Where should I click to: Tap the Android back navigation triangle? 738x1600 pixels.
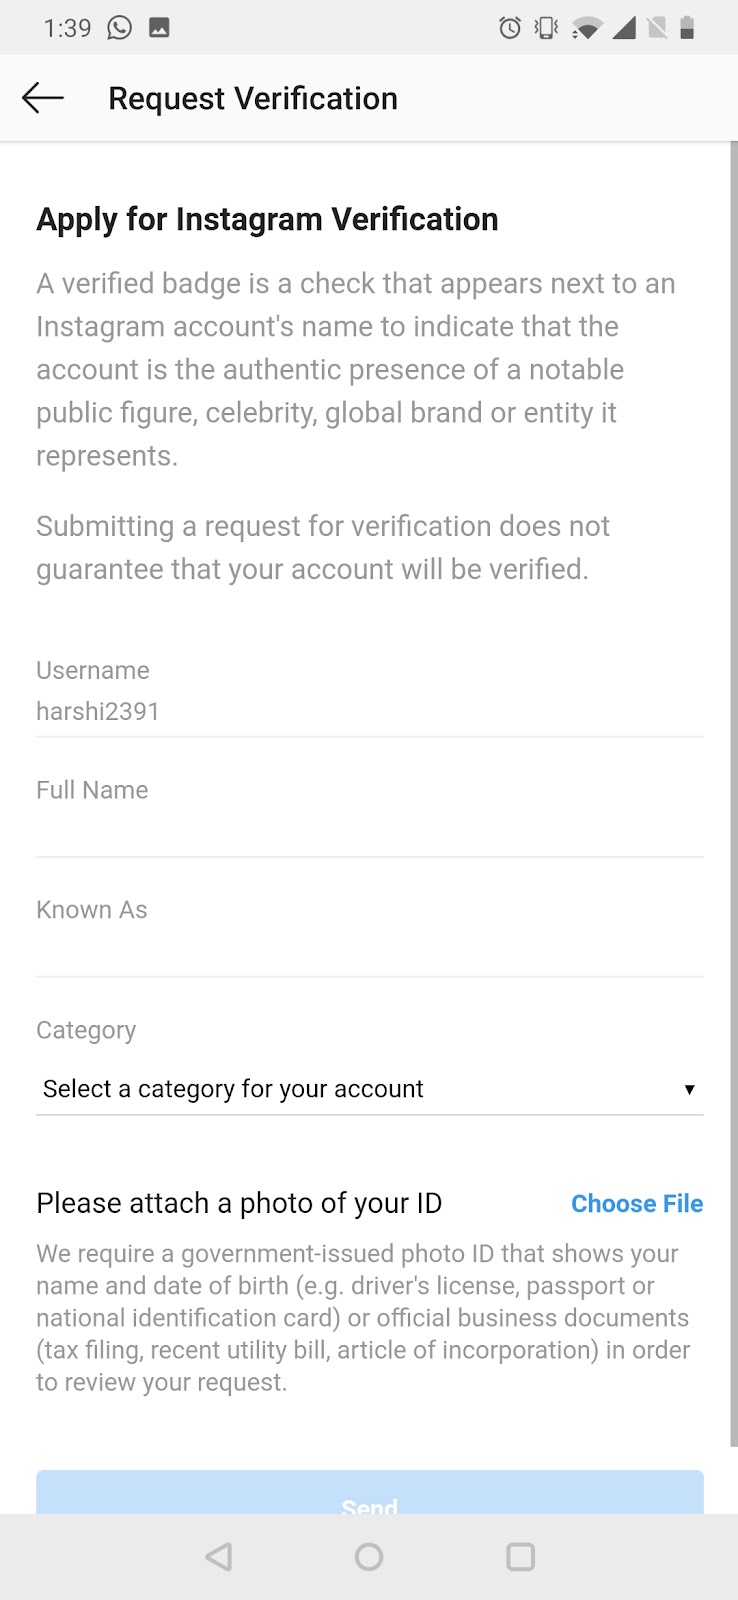coord(218,1556)
